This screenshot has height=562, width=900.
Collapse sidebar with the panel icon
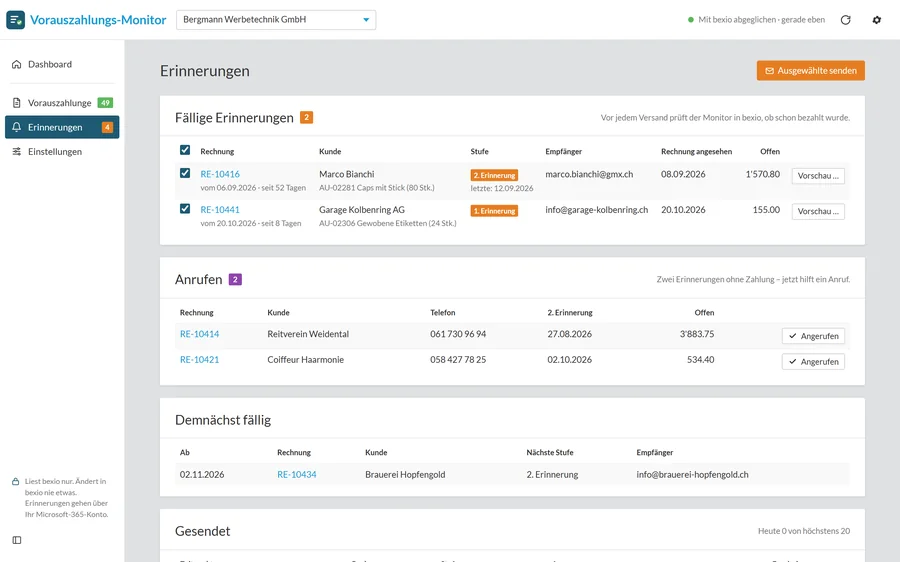(x=17, y=540)
